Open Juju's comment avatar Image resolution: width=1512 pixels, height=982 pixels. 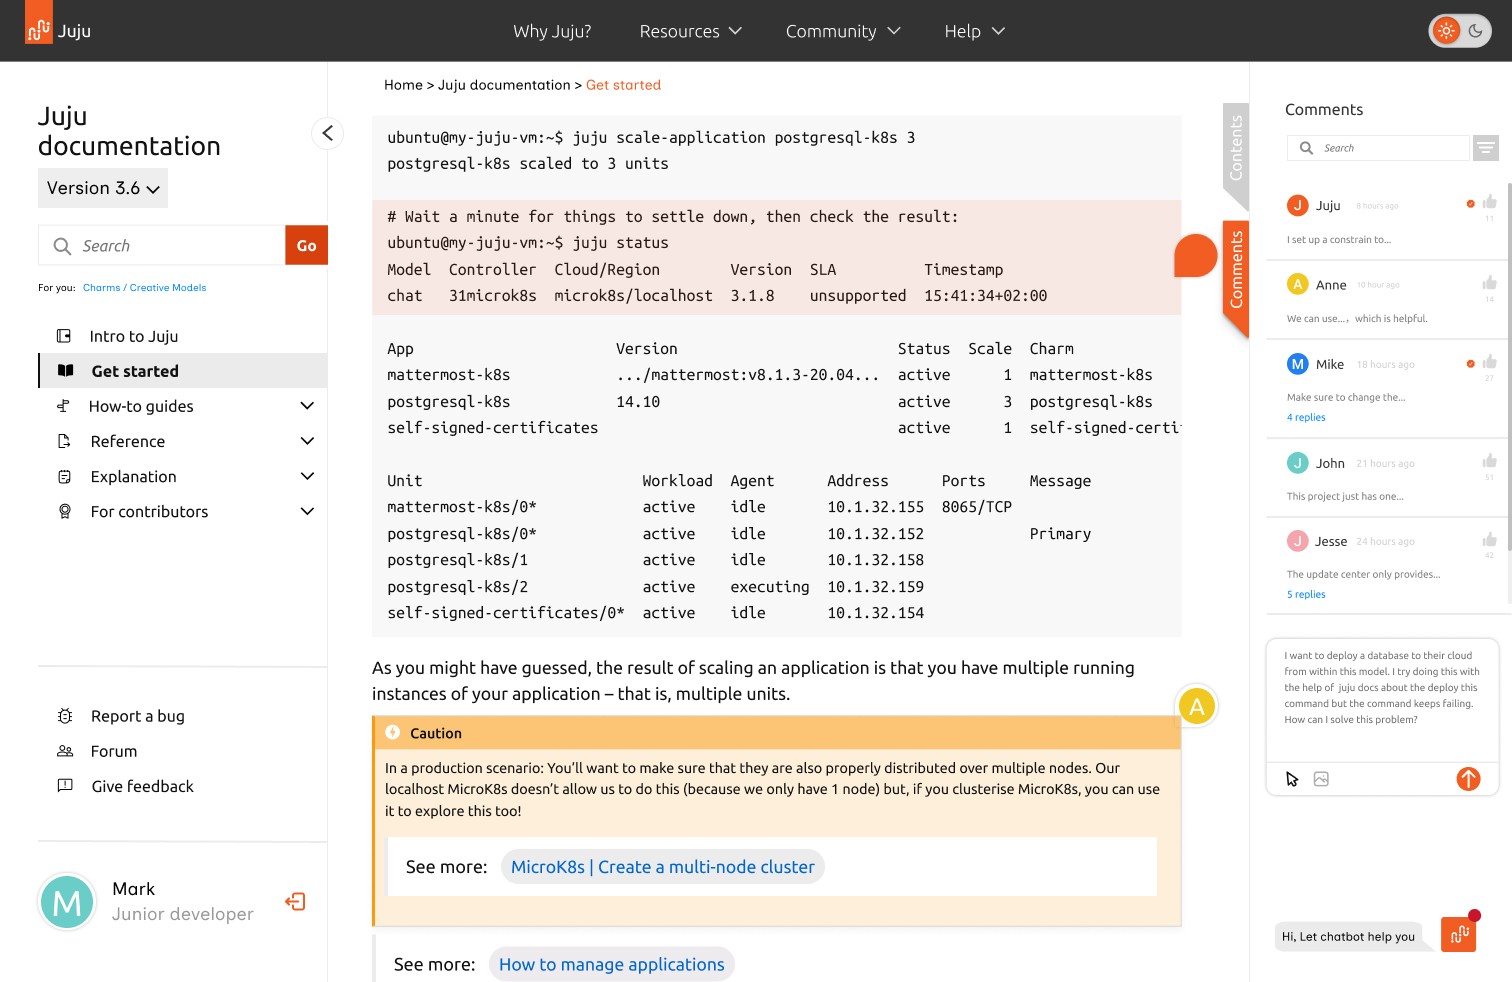[x=1297, y=205]
